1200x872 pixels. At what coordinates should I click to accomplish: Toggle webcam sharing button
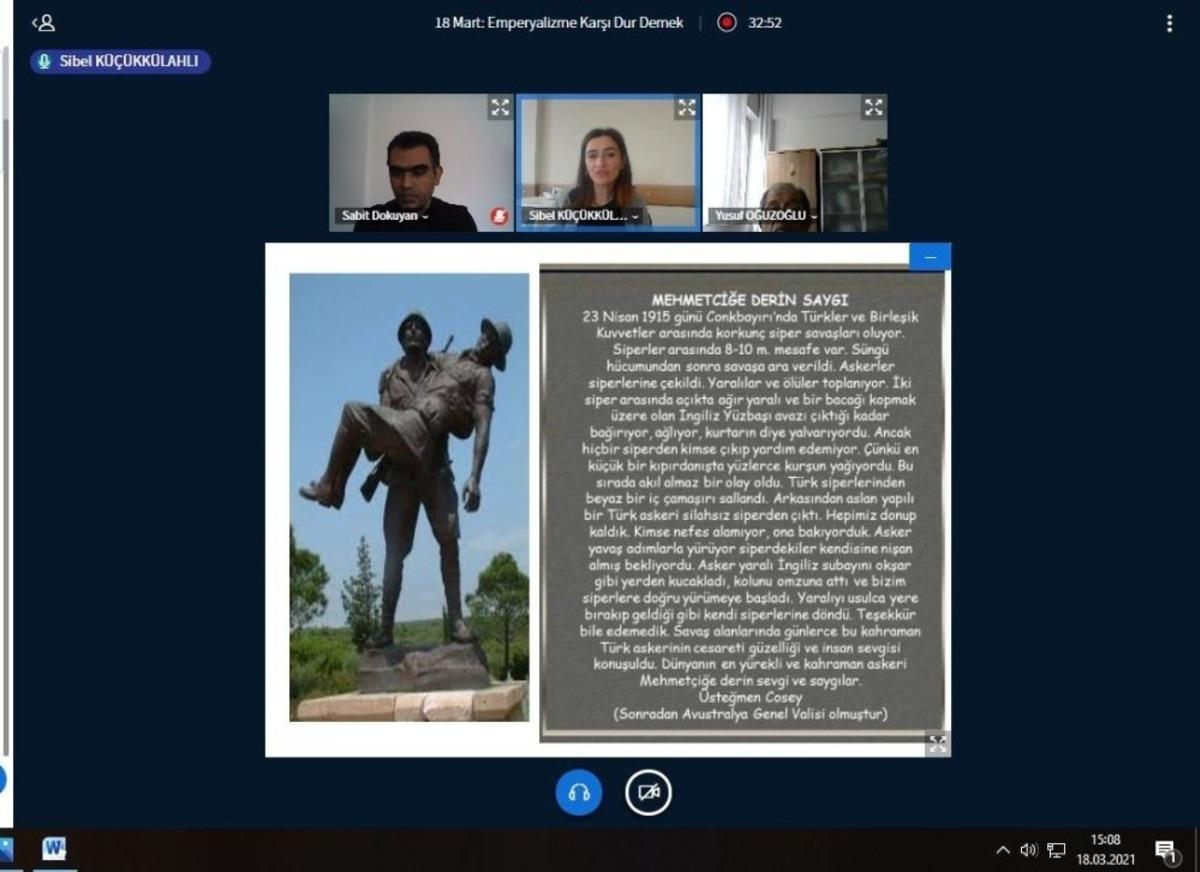(649, 793)
